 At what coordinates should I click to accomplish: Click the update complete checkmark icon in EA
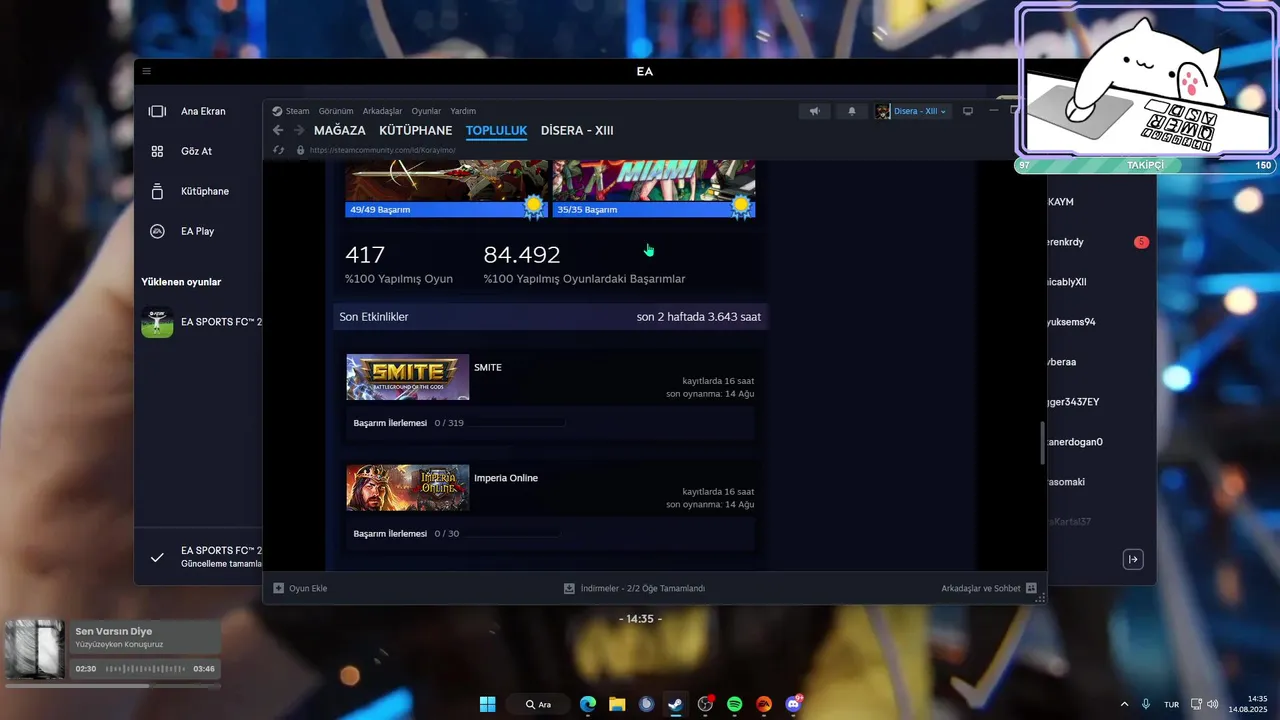(157, 557)
